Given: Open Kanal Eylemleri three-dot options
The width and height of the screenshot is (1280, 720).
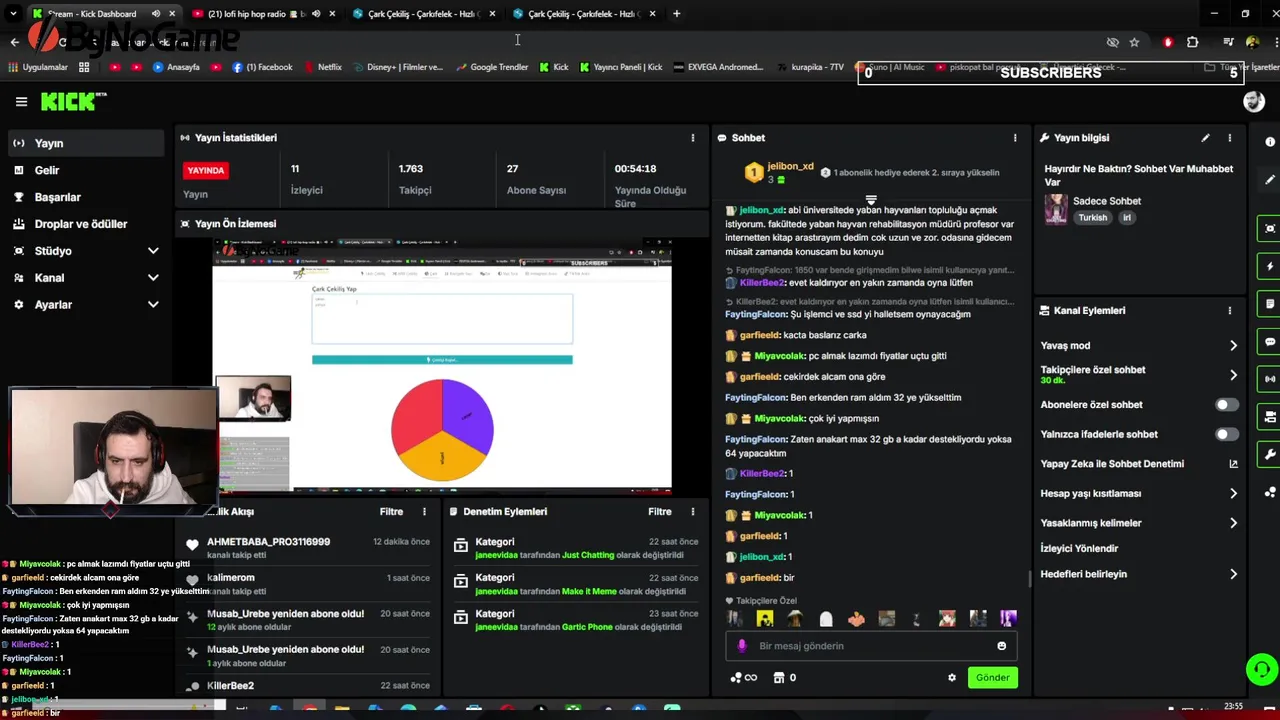Looking at the screenshot, I should coord(1230,311).
